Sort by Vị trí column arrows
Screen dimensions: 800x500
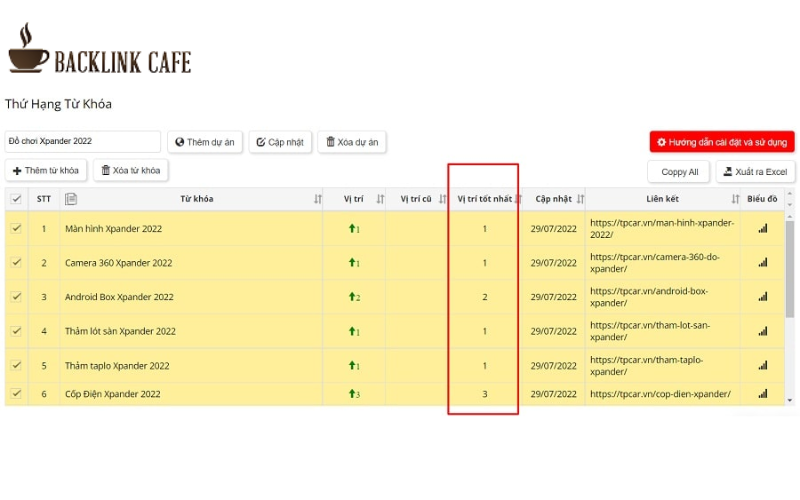380,199
